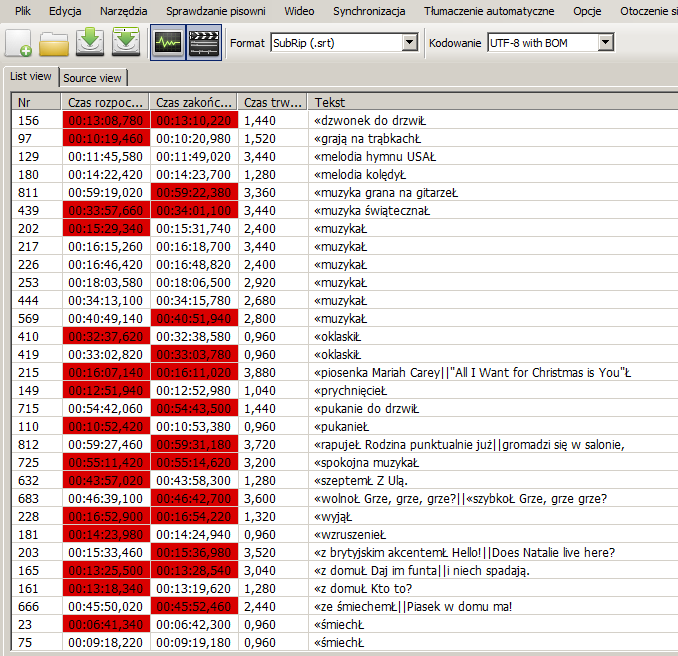Select row «melodia kolędyŁ

(x=345, y=175)
